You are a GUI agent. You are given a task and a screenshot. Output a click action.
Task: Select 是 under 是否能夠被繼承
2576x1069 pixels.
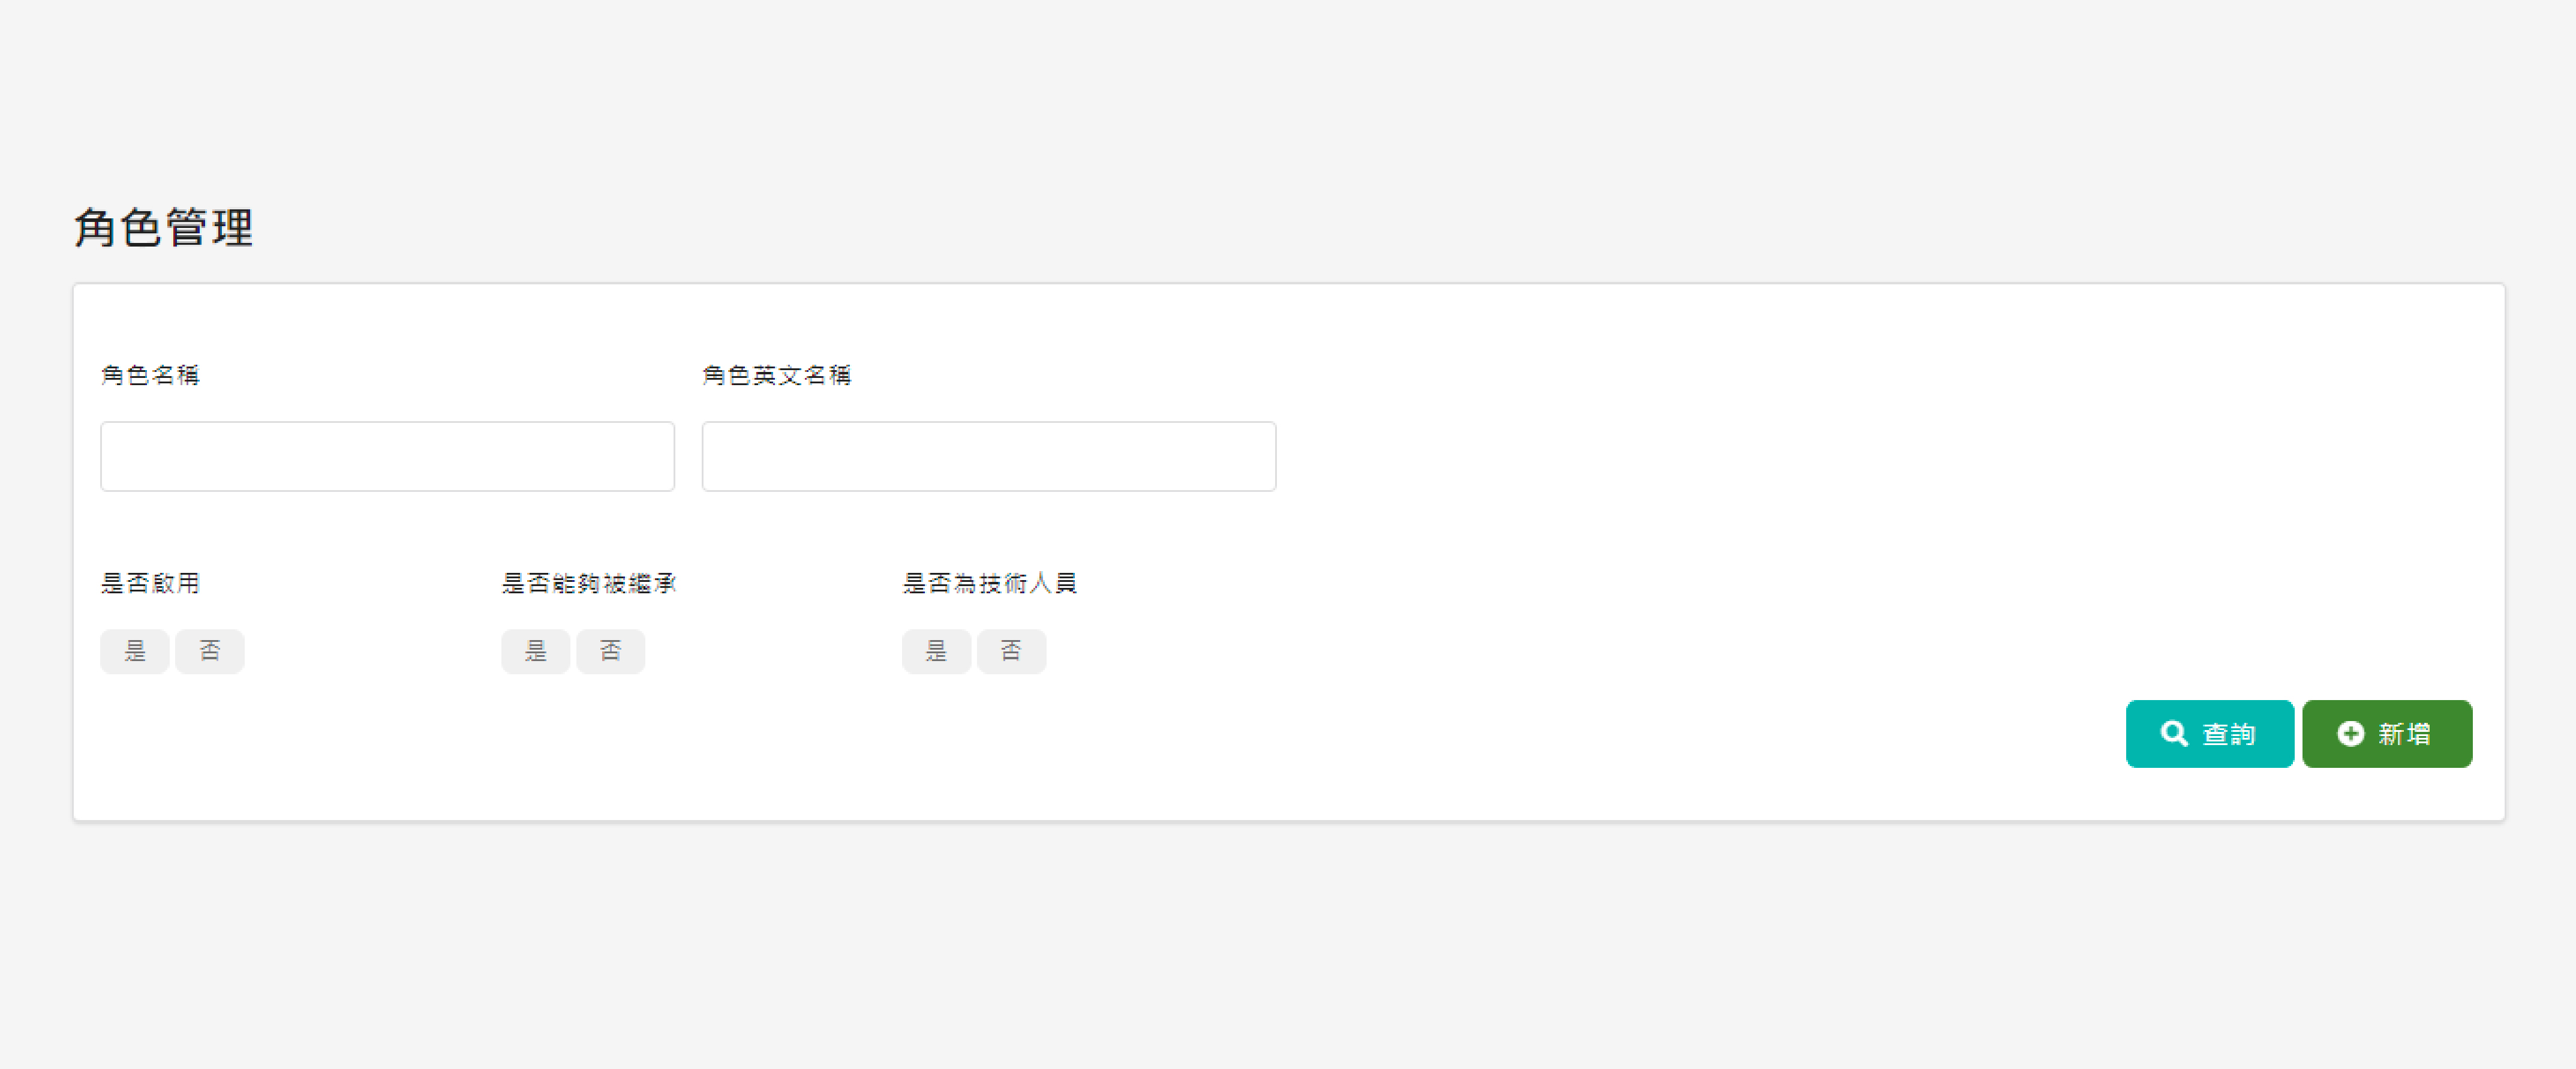tap(536, 651)
